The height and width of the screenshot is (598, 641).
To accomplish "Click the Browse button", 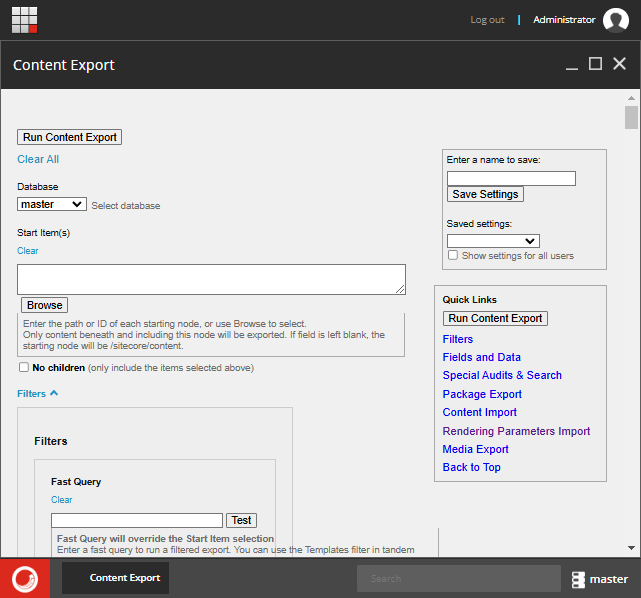I will point(44,305).
